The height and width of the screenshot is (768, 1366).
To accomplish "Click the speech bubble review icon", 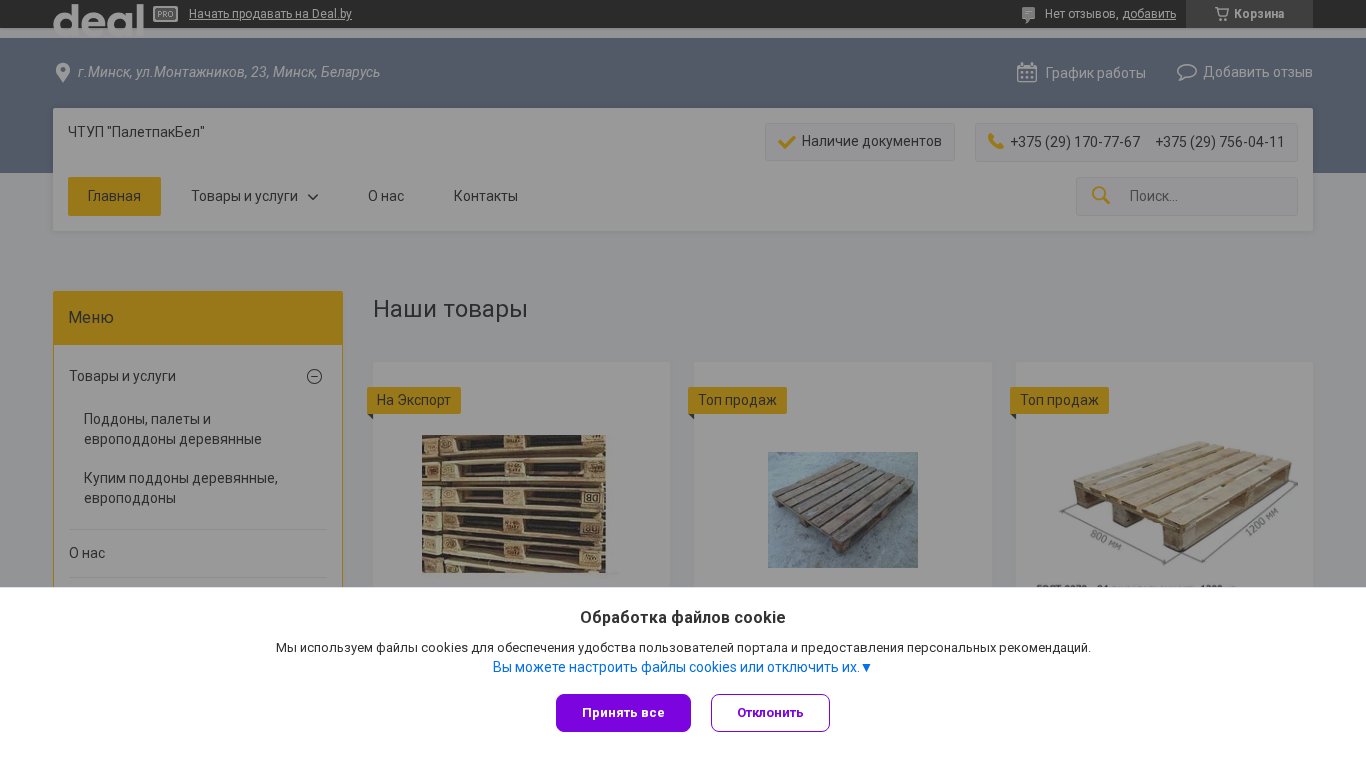I will point(1186,72).
